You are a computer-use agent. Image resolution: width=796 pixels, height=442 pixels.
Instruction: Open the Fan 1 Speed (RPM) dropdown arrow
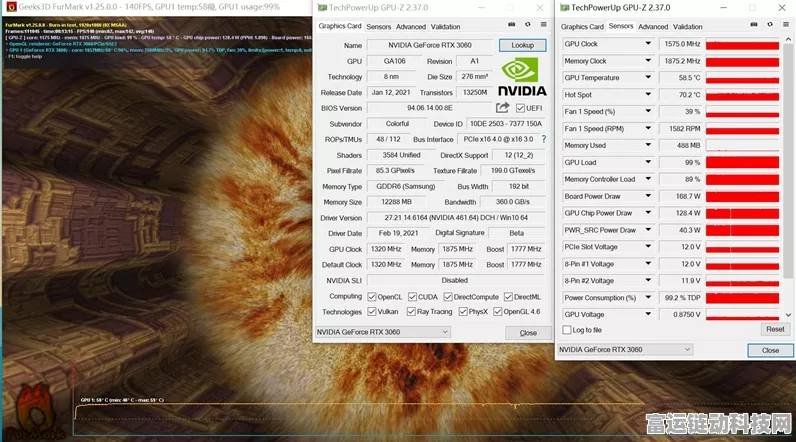coord(648,128)
